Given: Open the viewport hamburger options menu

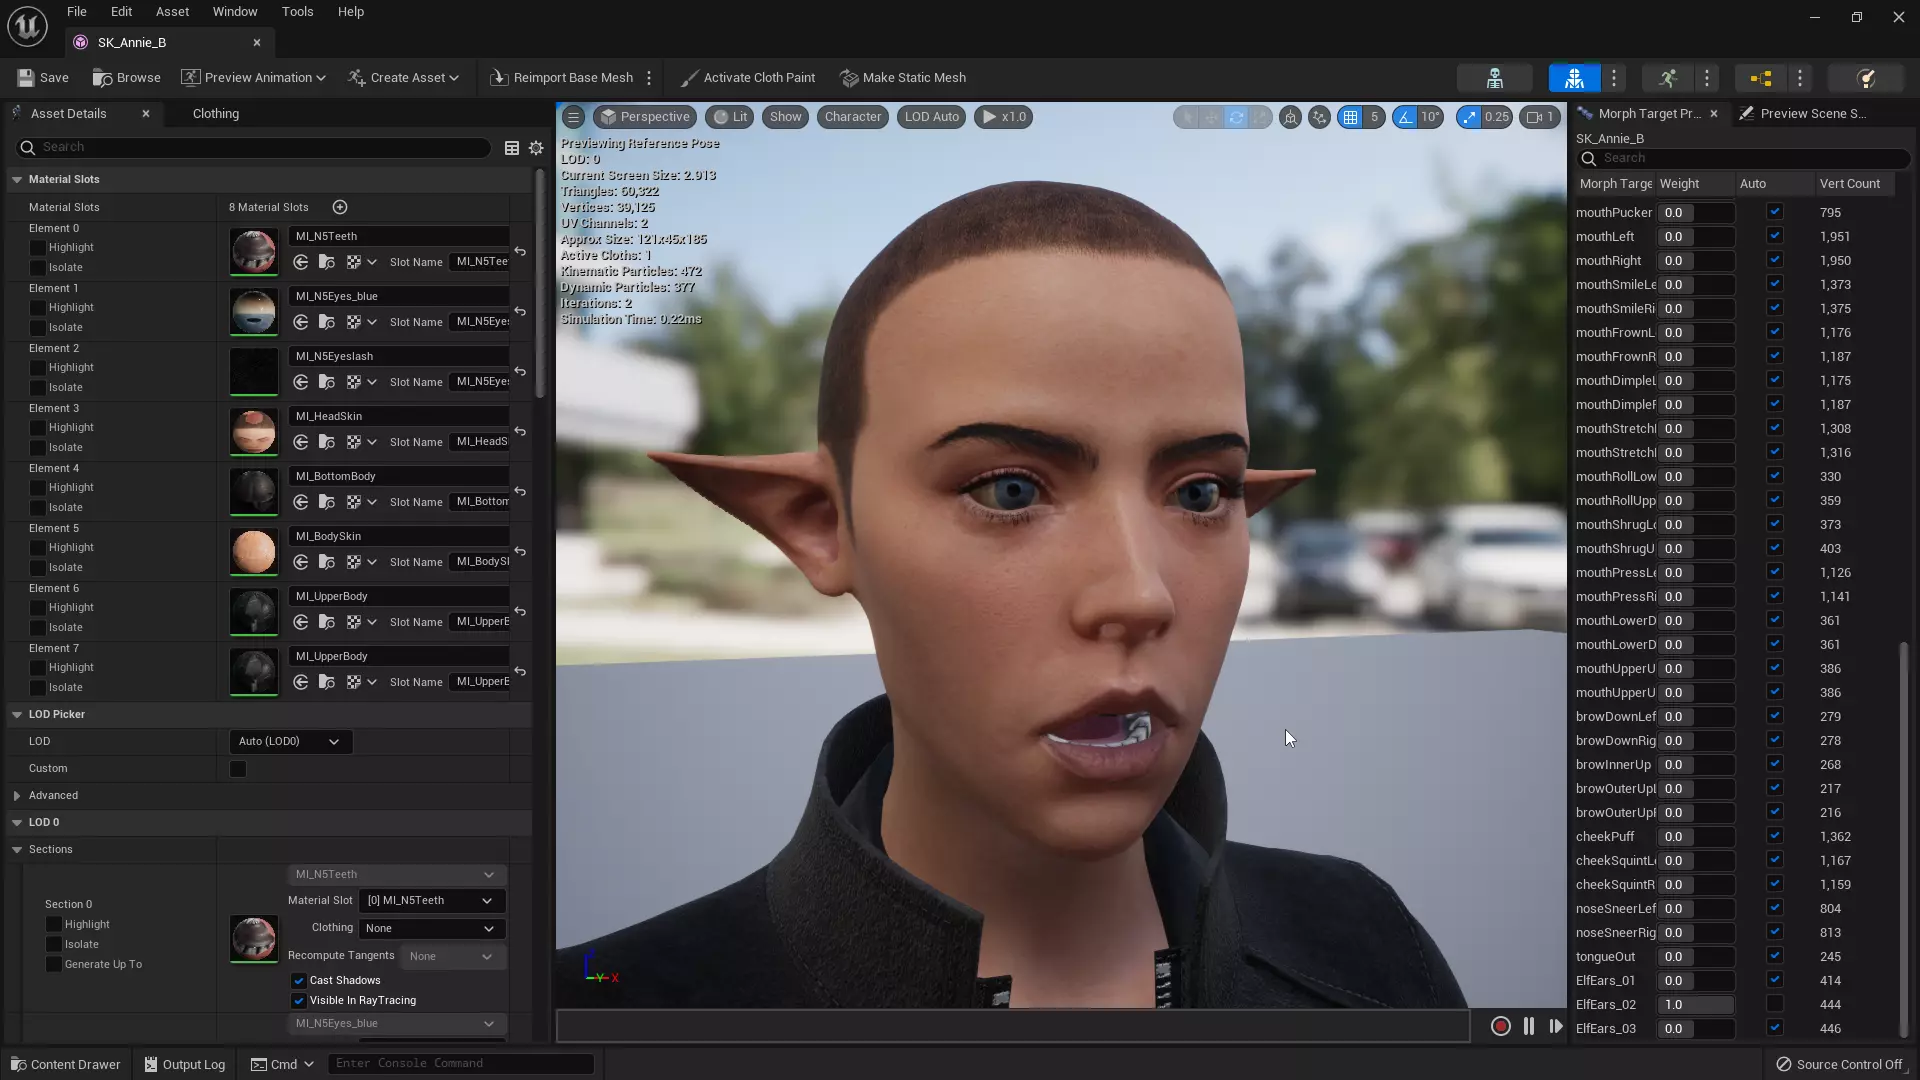Looking at the screenshot, I should [573, 117].
